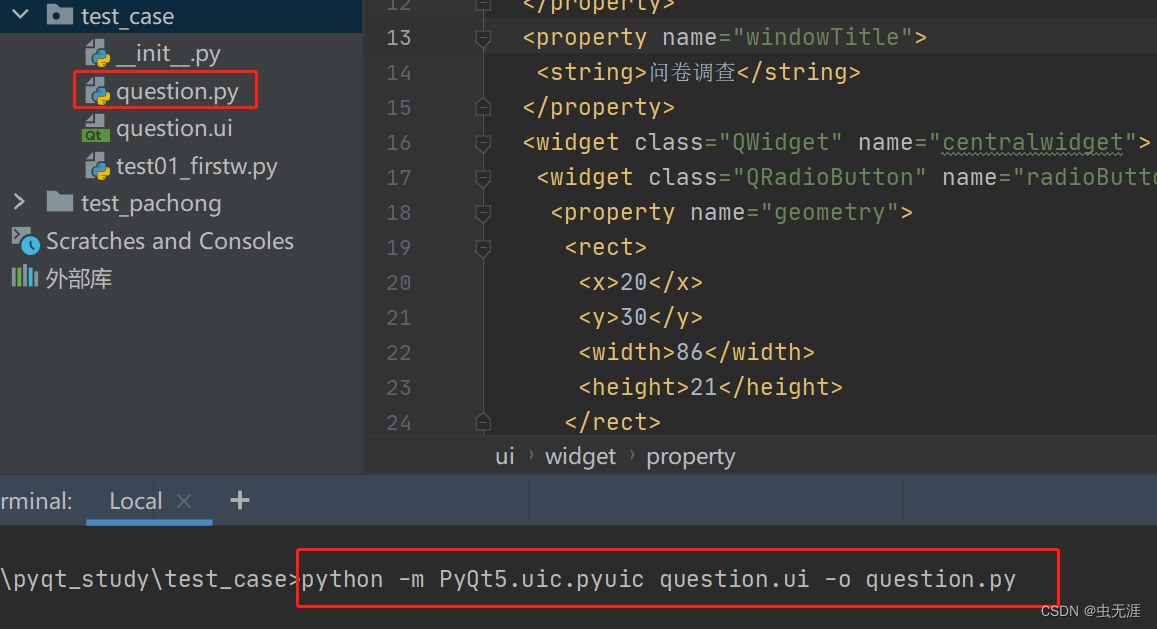Fold the centralwidget element at line 16
This screenshot has height=629, width=1157.
coord(483,142)
